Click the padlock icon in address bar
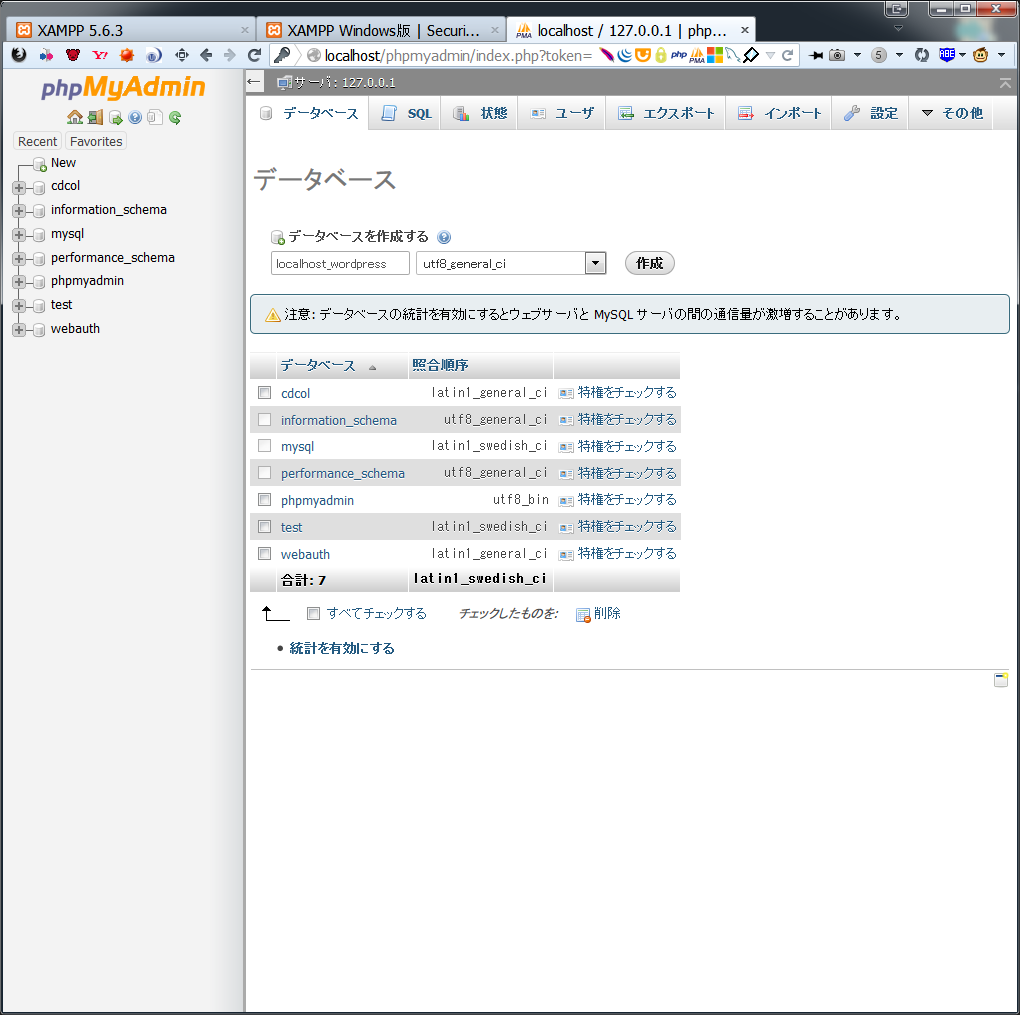 tap(661, 55)
